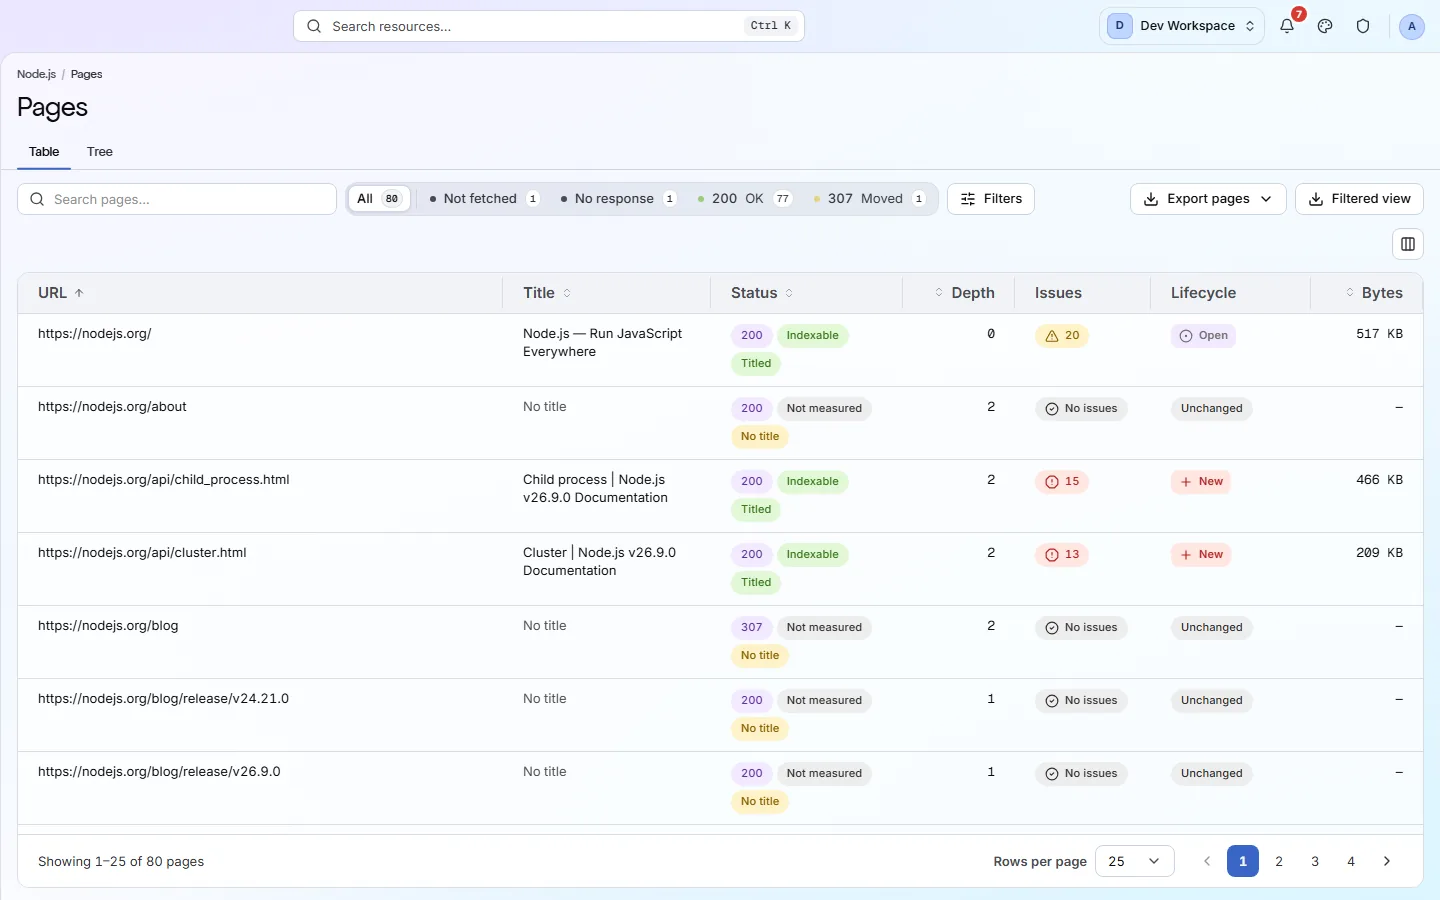Click the 307 status code badge

click(752, 628)
